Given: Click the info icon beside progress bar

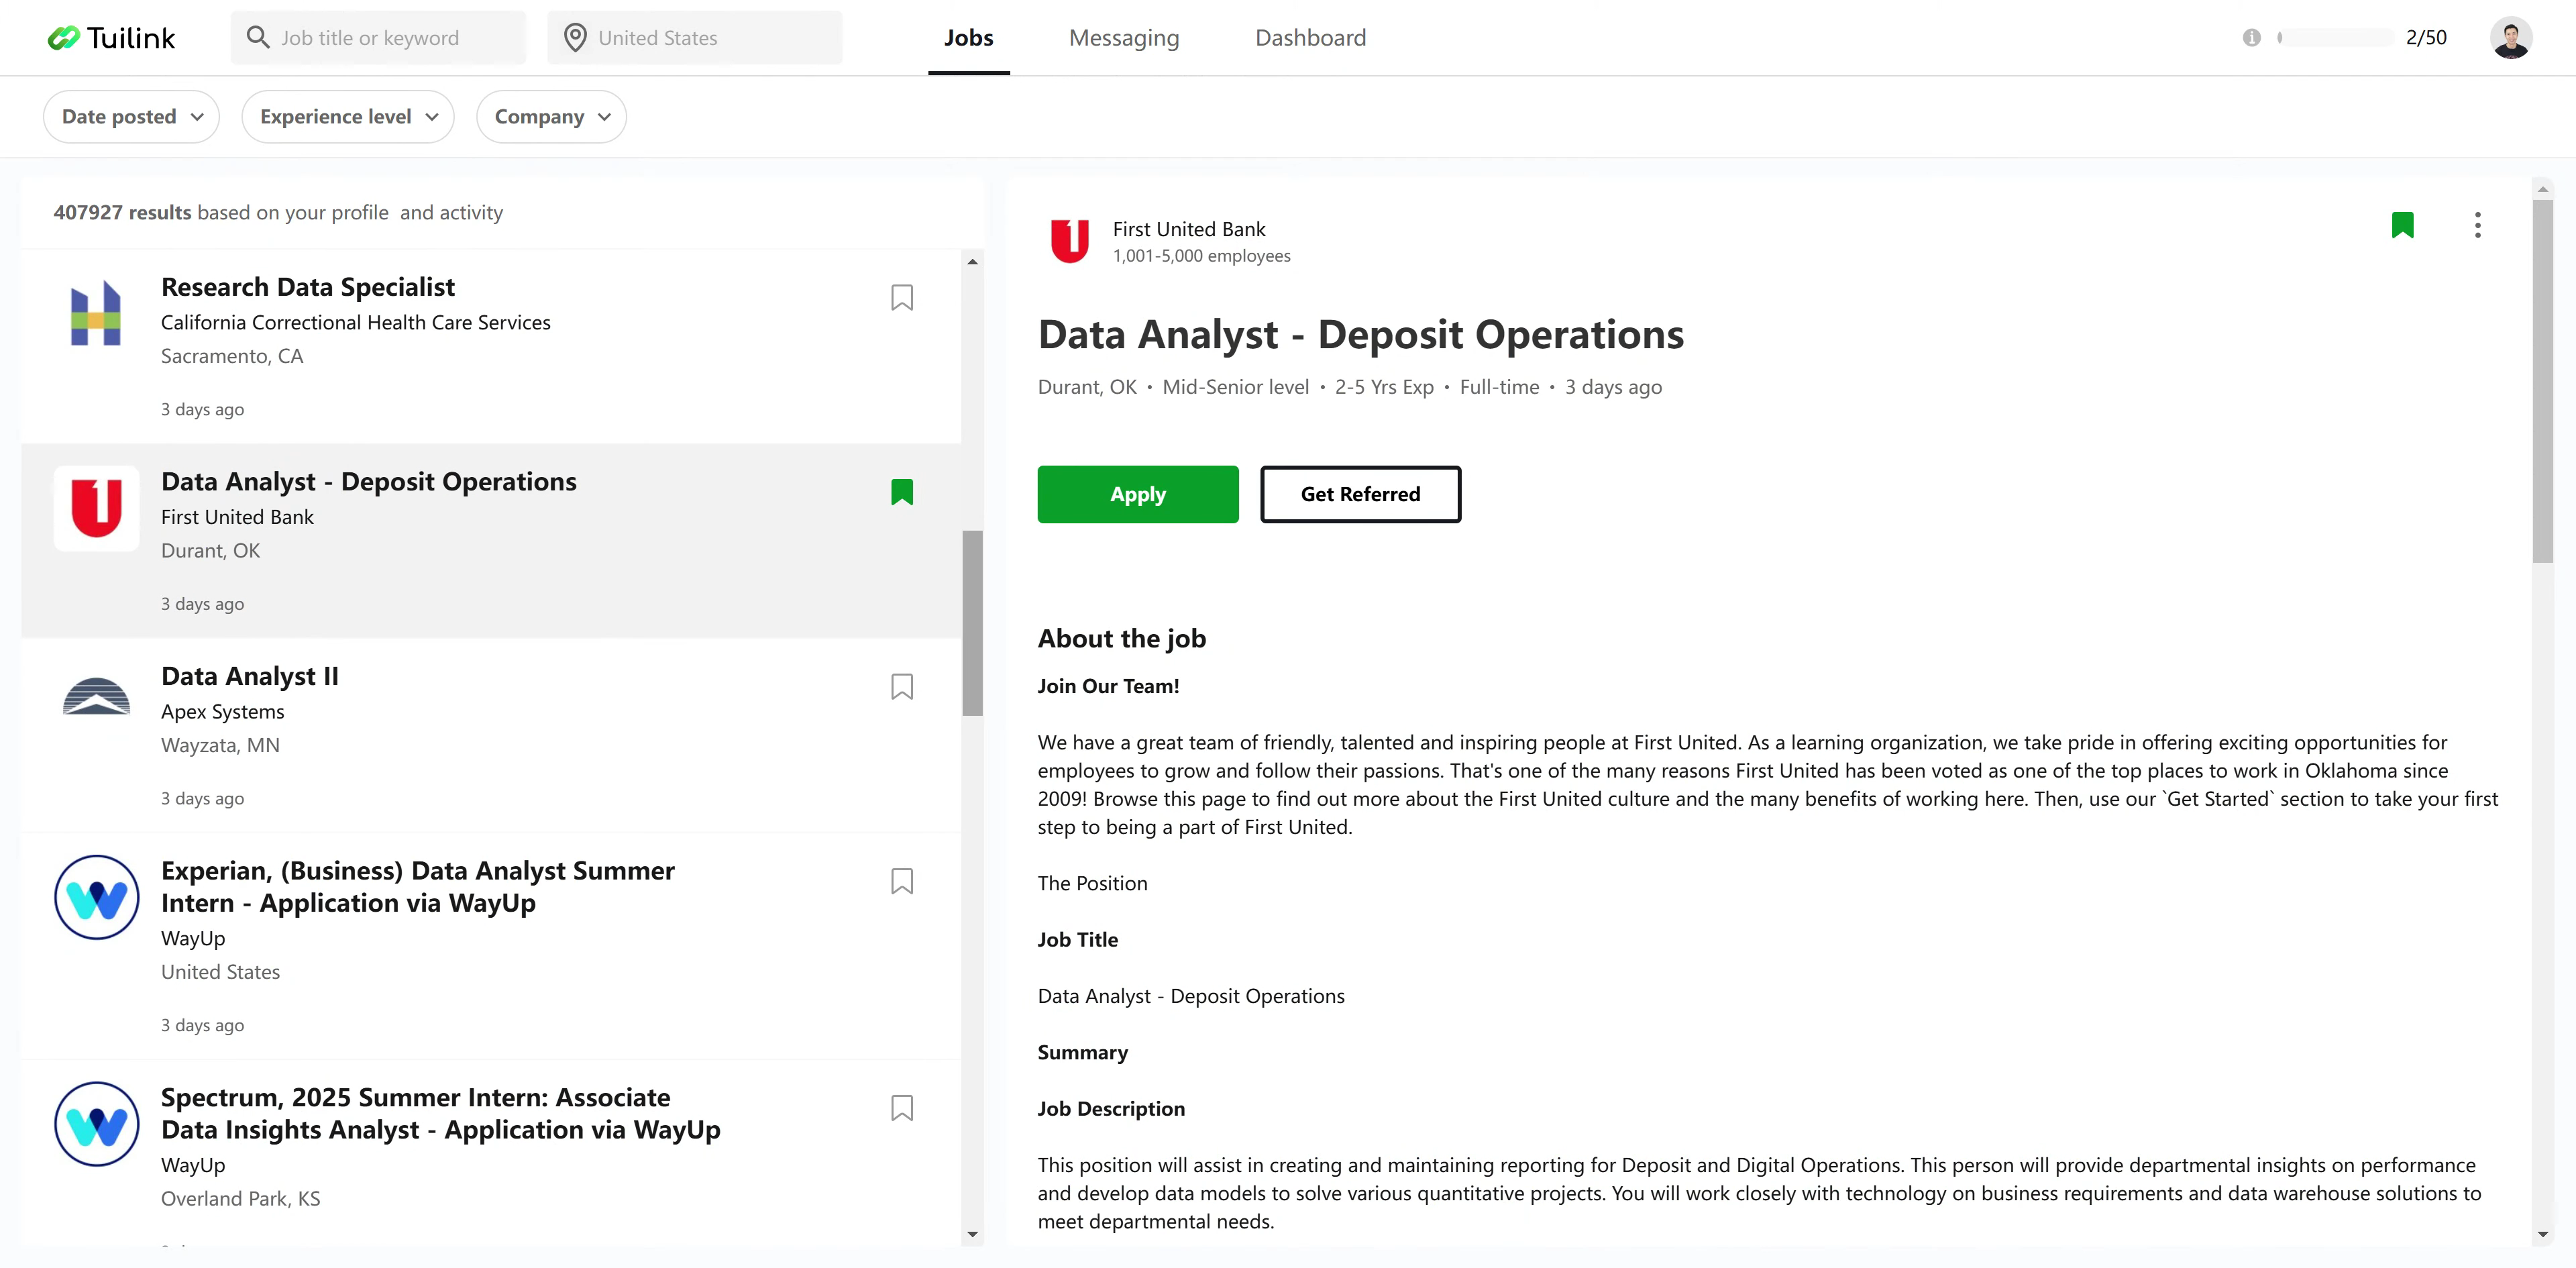Looking at the screenshot, I should point(2251,38).
